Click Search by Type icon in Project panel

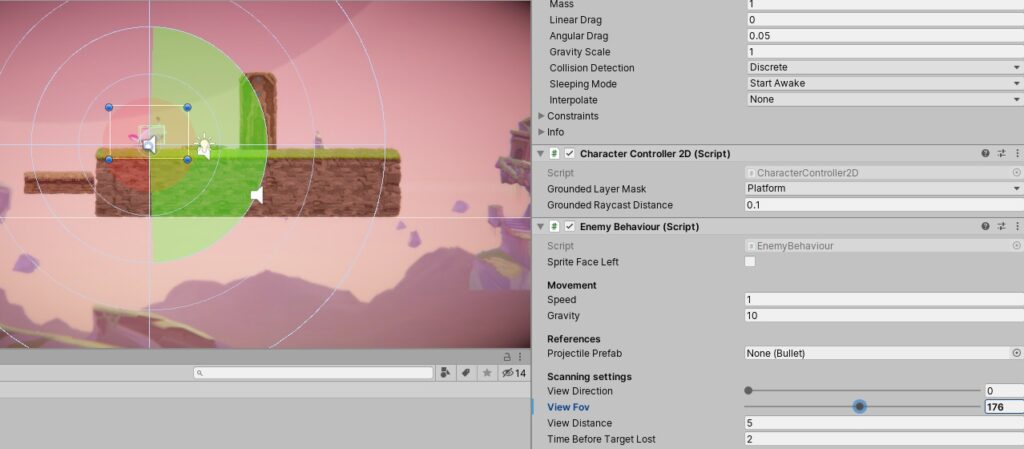click(445, 373)
